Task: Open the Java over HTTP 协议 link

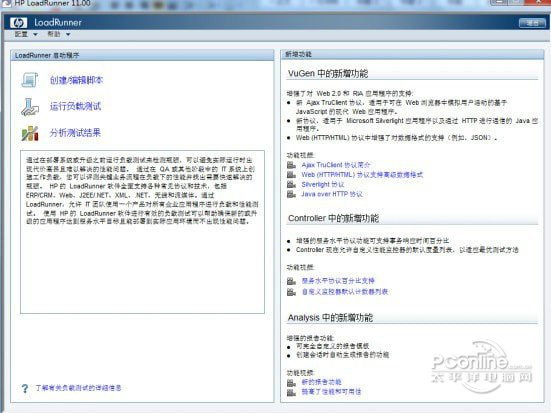Action: point(332,194)
